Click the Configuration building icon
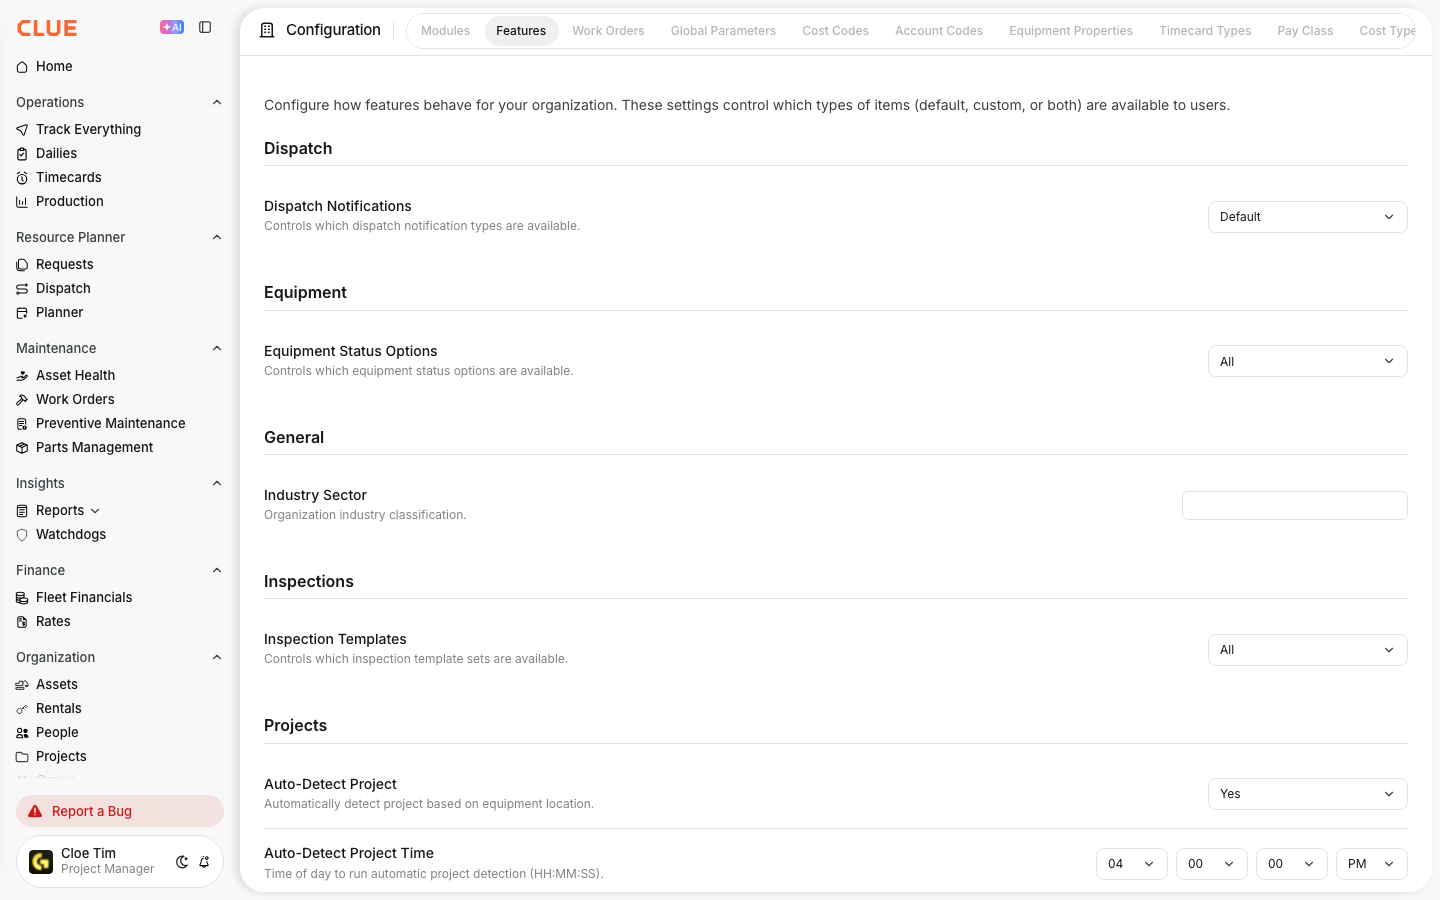The image size is (1440, 900). click(267, 30)
